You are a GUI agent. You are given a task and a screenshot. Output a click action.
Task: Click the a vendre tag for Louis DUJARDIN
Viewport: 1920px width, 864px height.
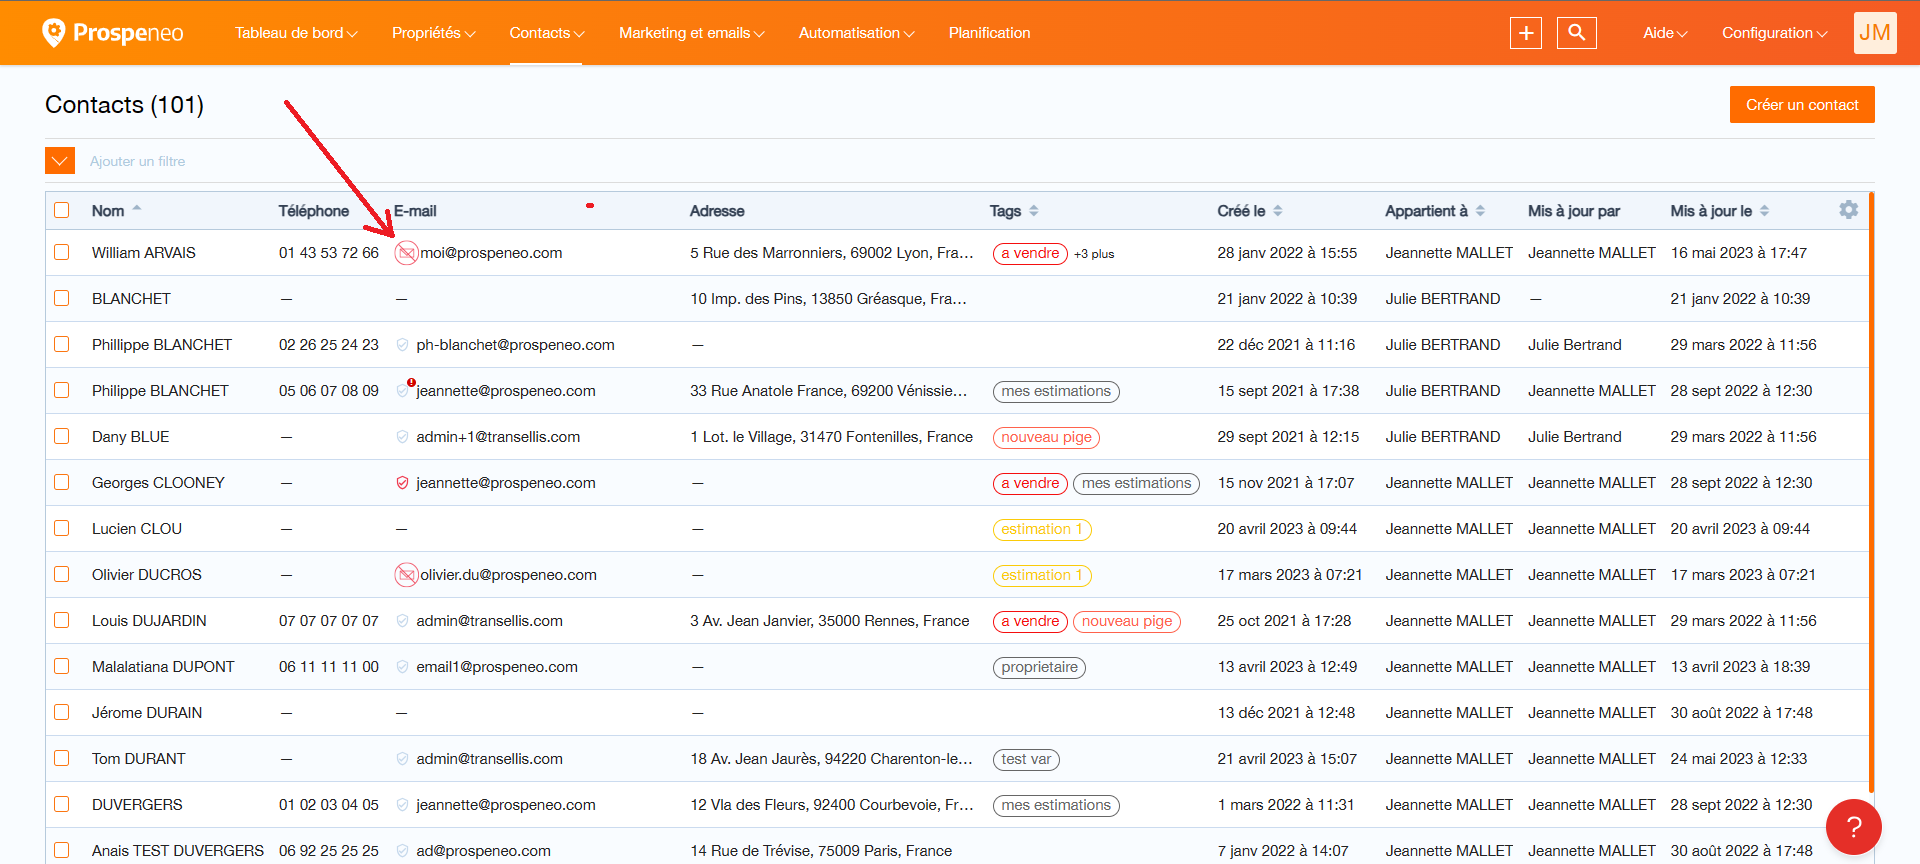tap(1030, 621)
